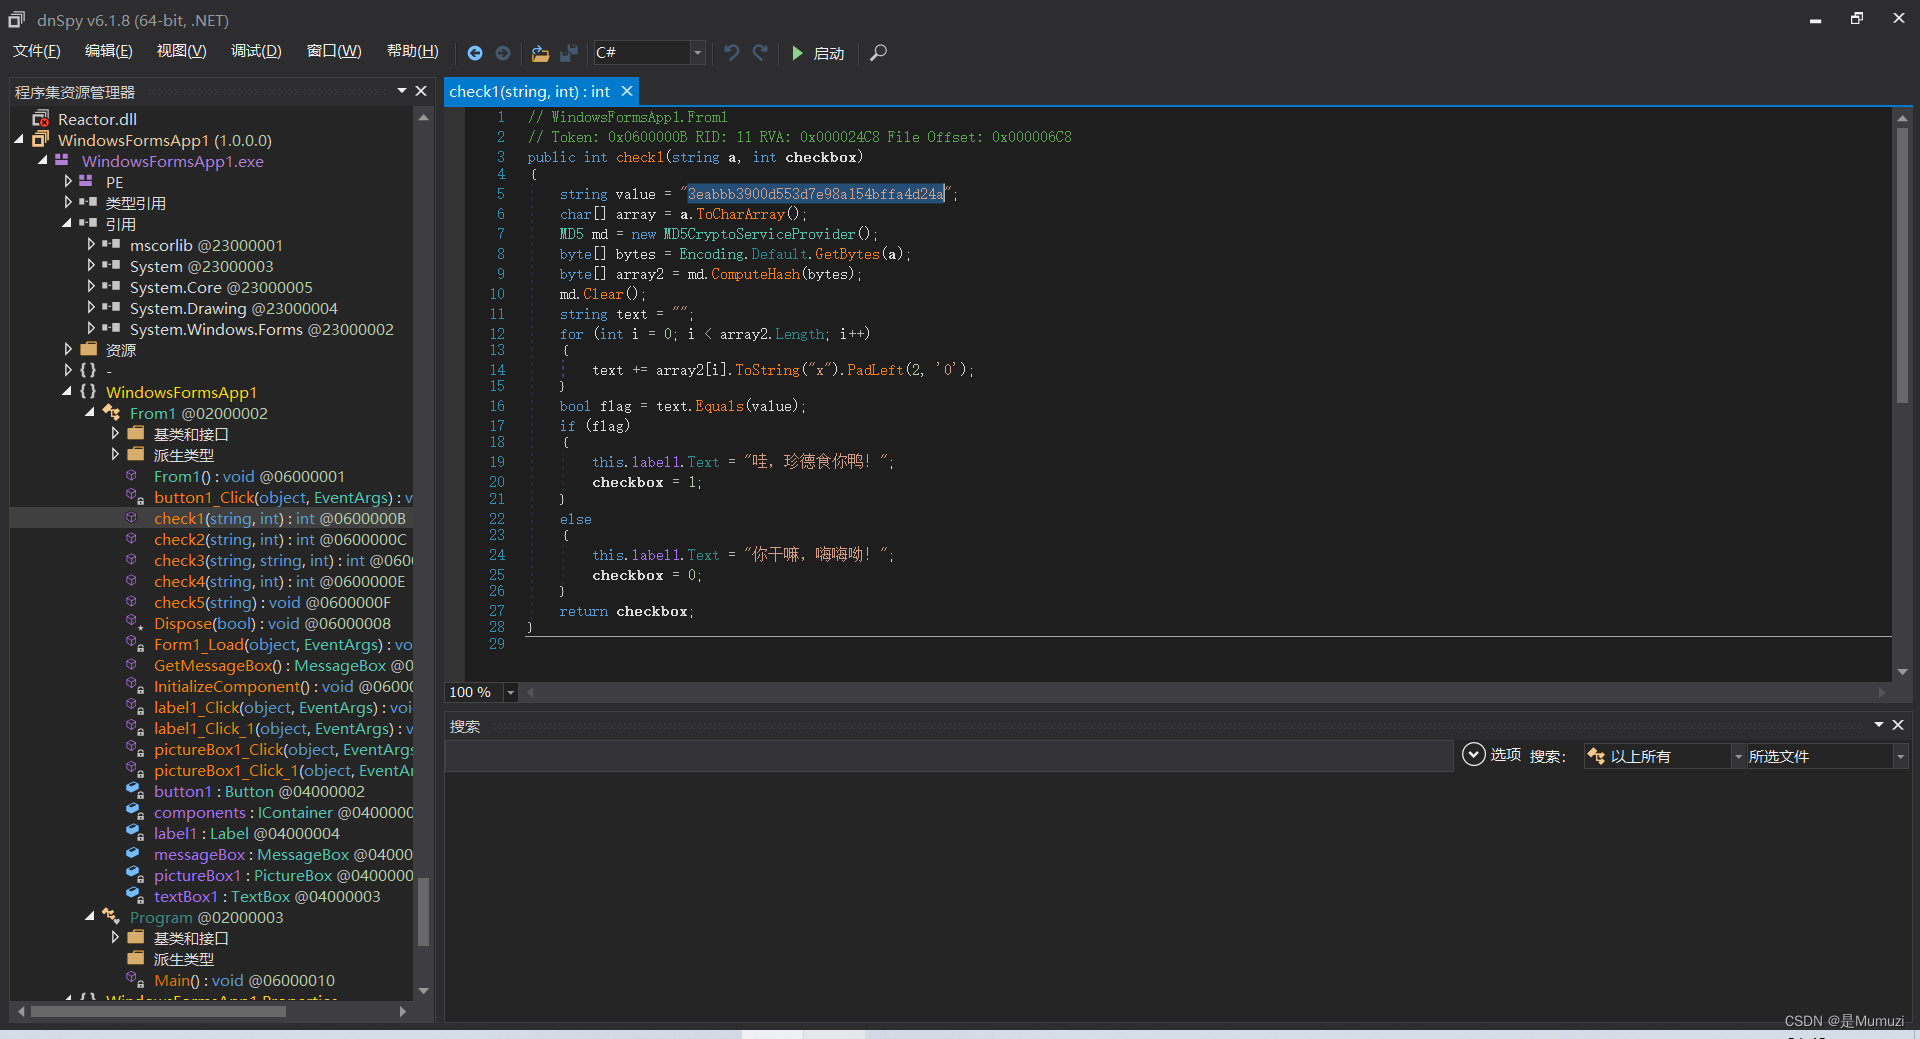The width and height of the screenshot is (1920, 1039).
Task: Click the code editor vertical scrollbar
Action: [1902, 264]
